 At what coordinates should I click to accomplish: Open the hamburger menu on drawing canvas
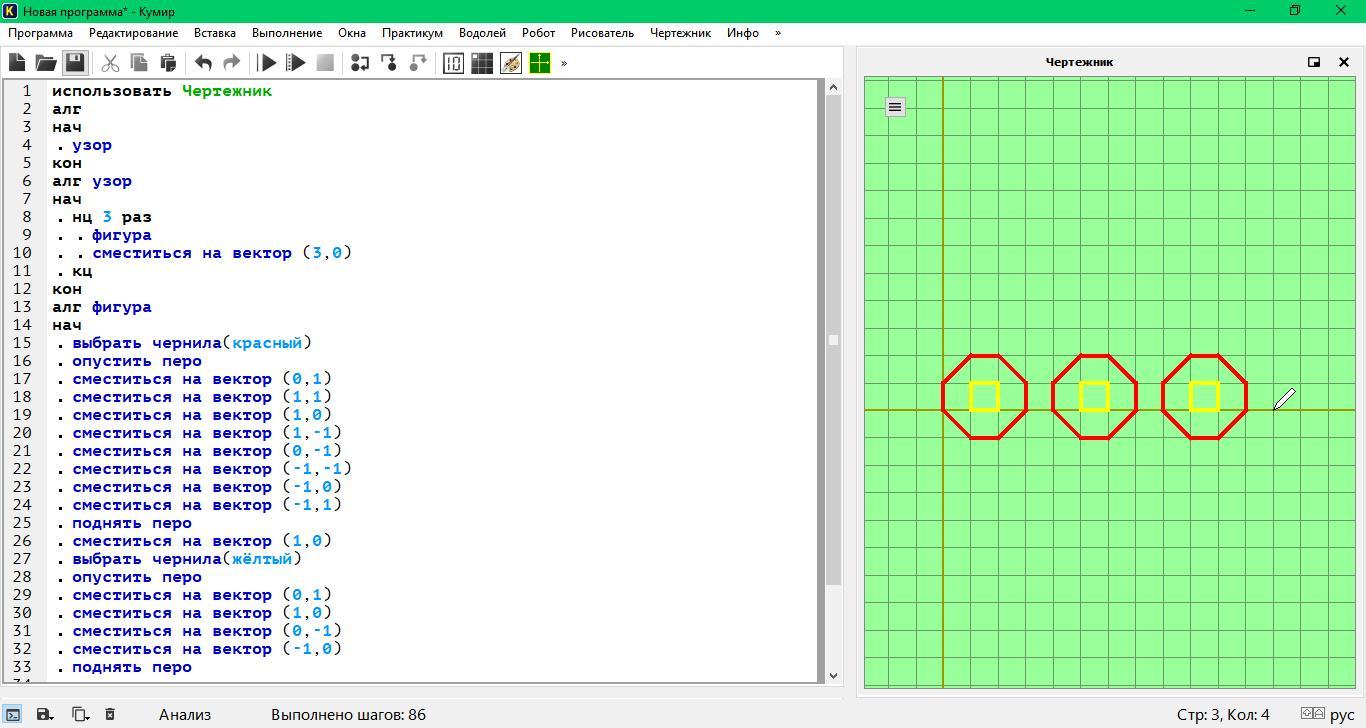click(895, 107)
